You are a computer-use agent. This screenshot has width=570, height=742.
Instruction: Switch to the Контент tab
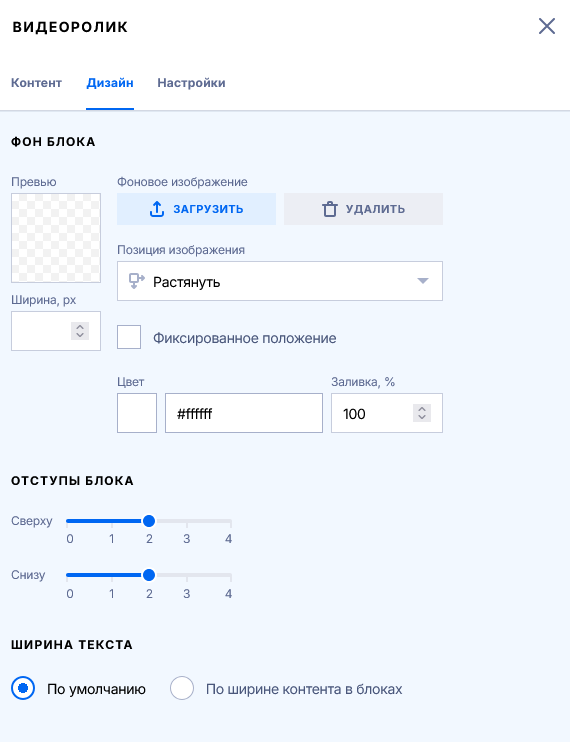[36, 83]
